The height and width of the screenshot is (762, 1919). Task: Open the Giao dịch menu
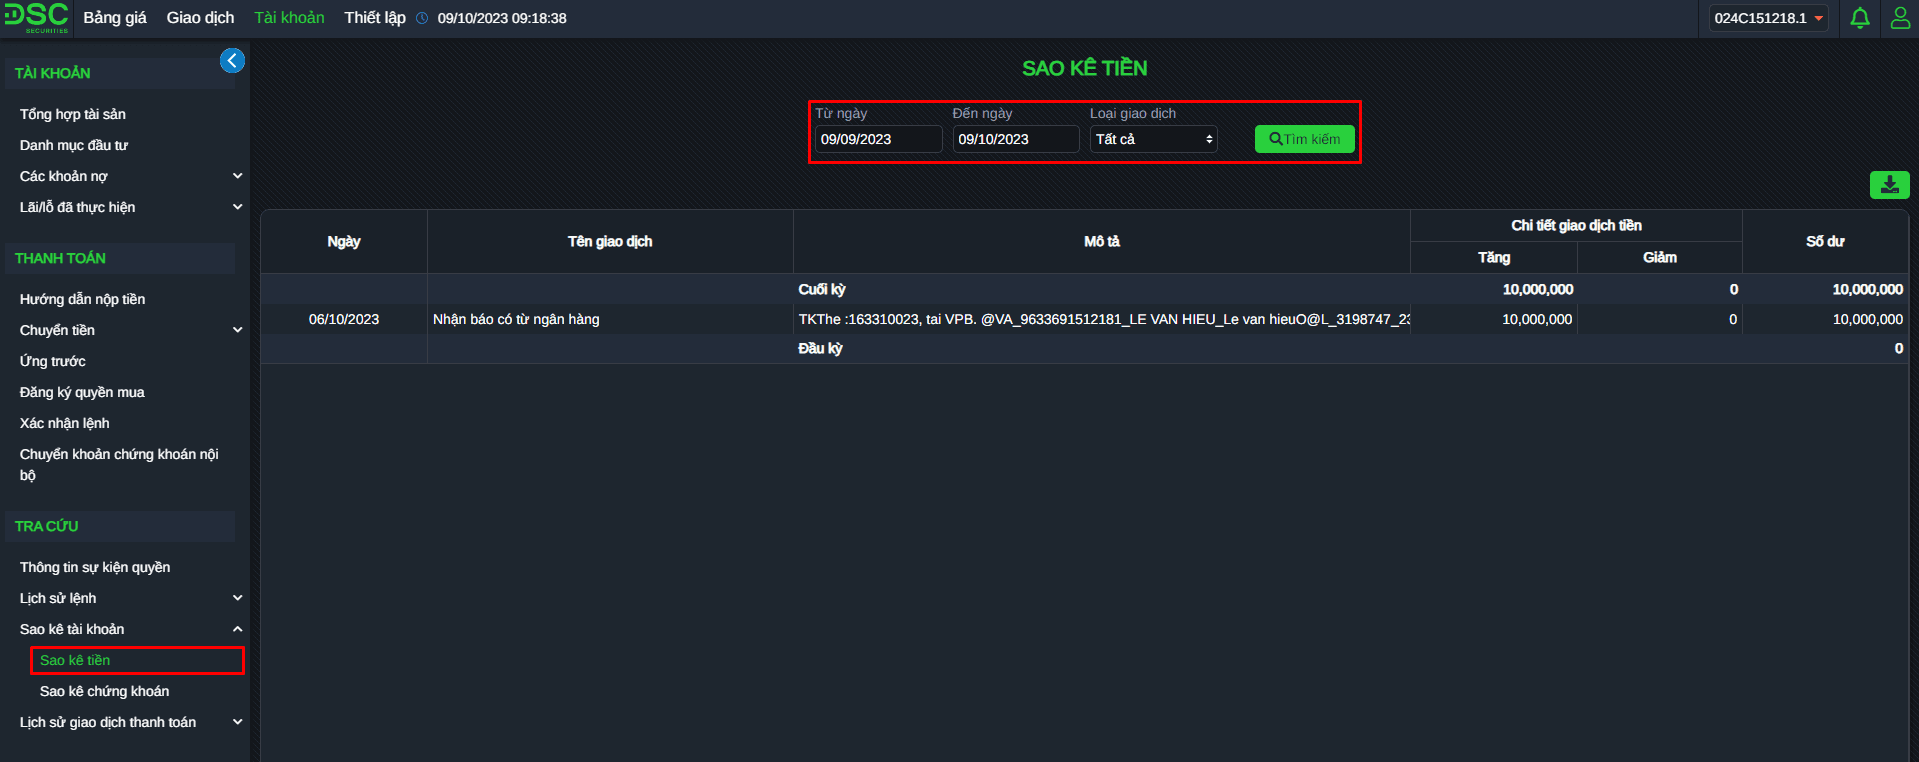200,18
